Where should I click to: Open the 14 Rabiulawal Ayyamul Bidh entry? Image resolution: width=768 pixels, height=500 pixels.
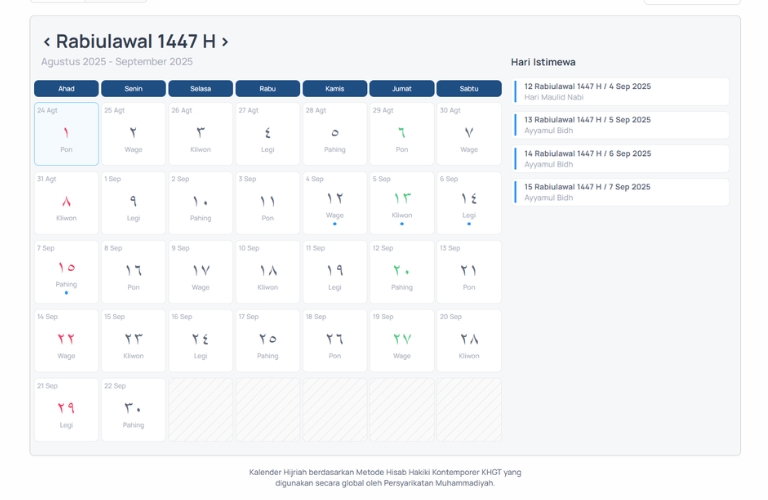click(x=621, y=159)
